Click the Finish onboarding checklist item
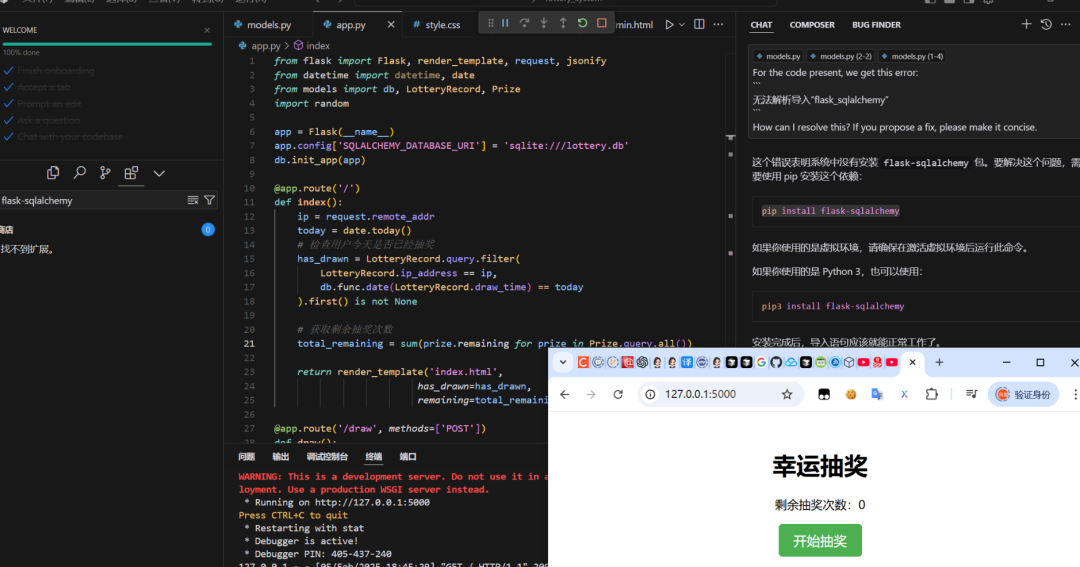 pyautogui.click(x=56, y=70)
